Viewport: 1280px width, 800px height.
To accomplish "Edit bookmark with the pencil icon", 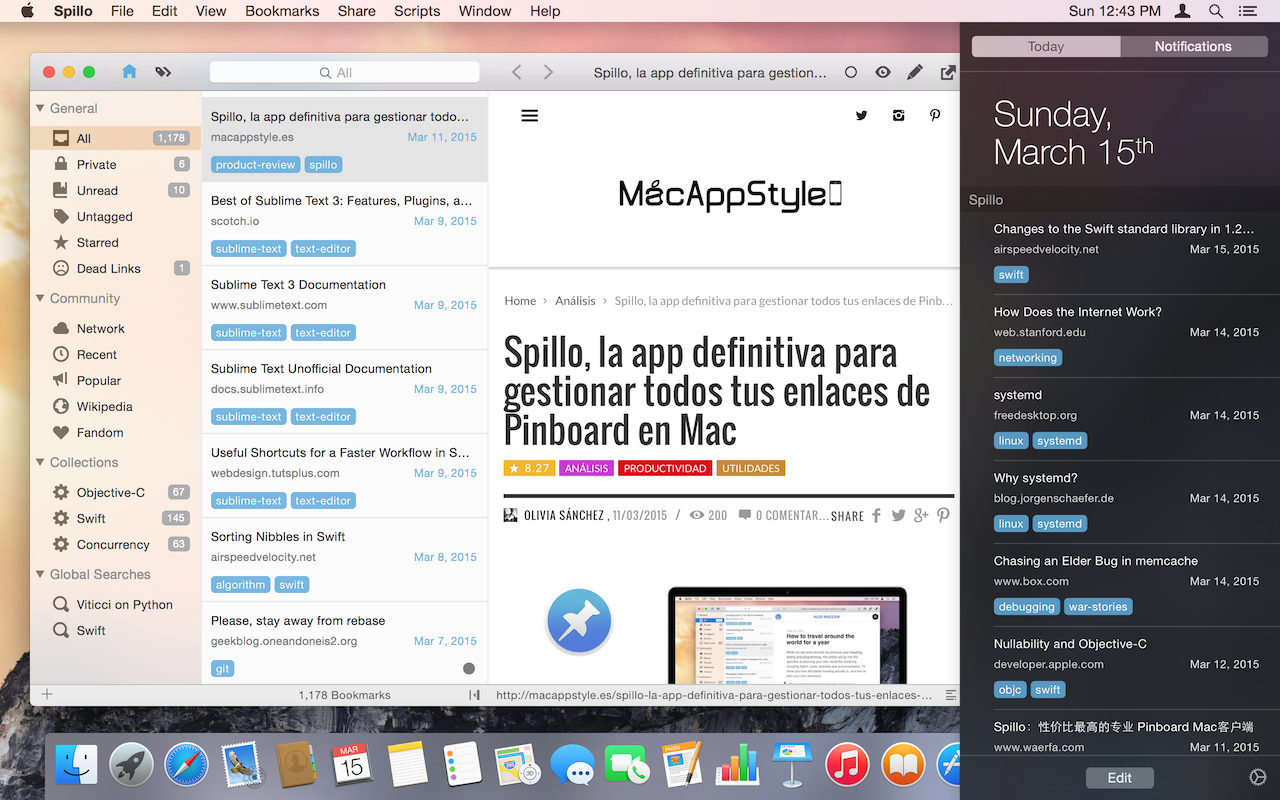I will click(x=915, y=72).
